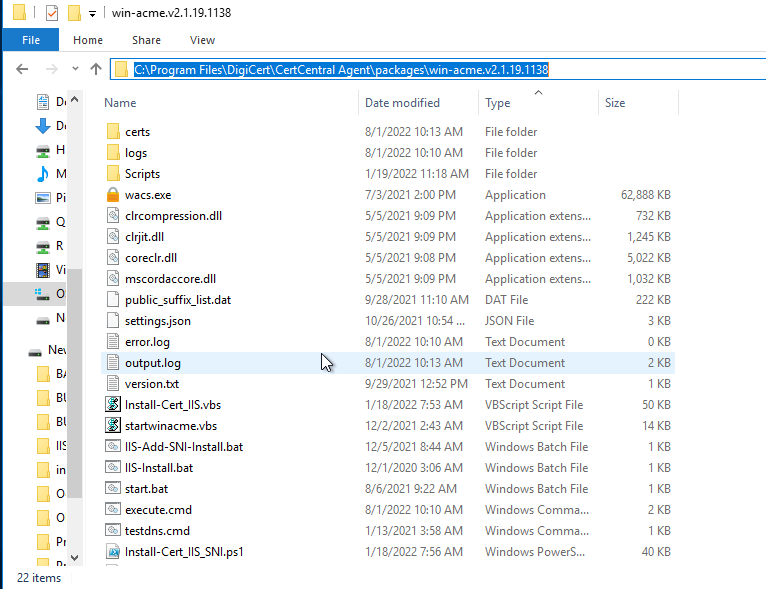Select the startwinacme.vbs script icon
Viewport: 766px width, 589px height.
click(113, 425)
